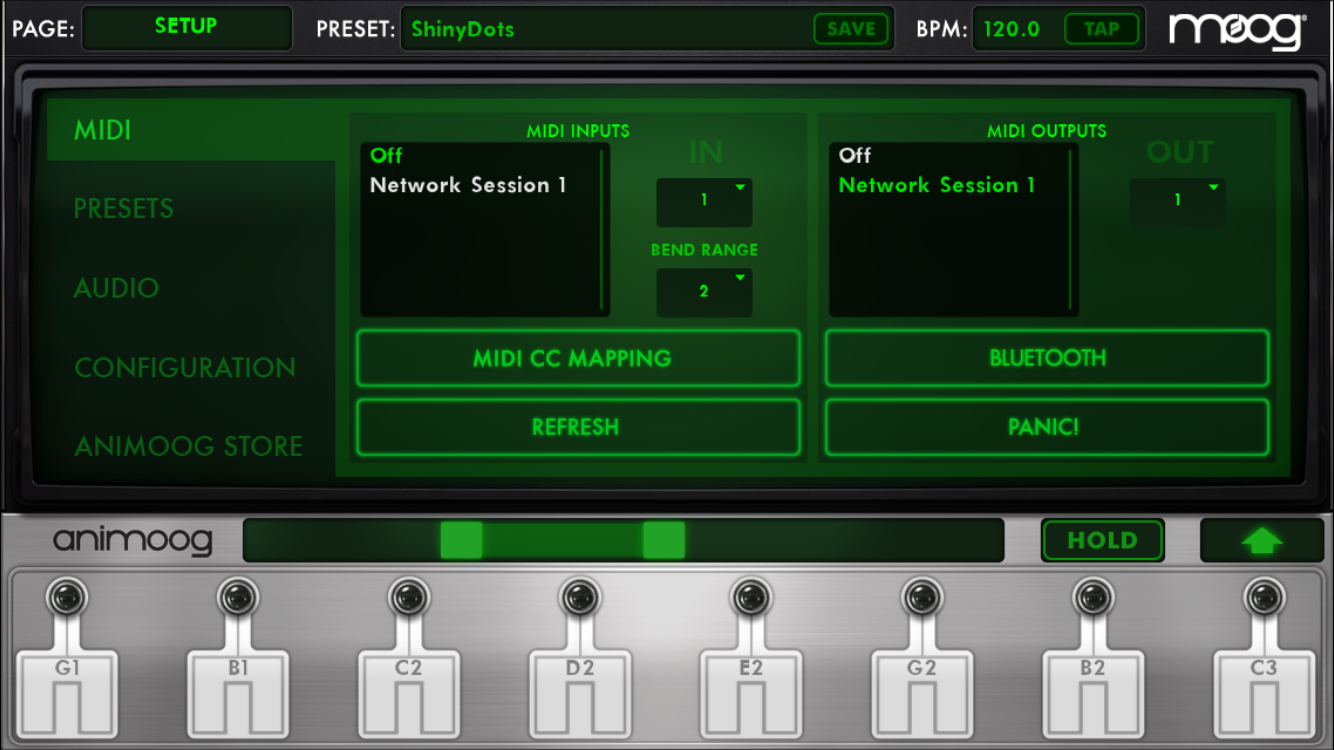Click the keyboard range slider handle
This screenshot has height=750, width=1334.
[x=461, y=540]
